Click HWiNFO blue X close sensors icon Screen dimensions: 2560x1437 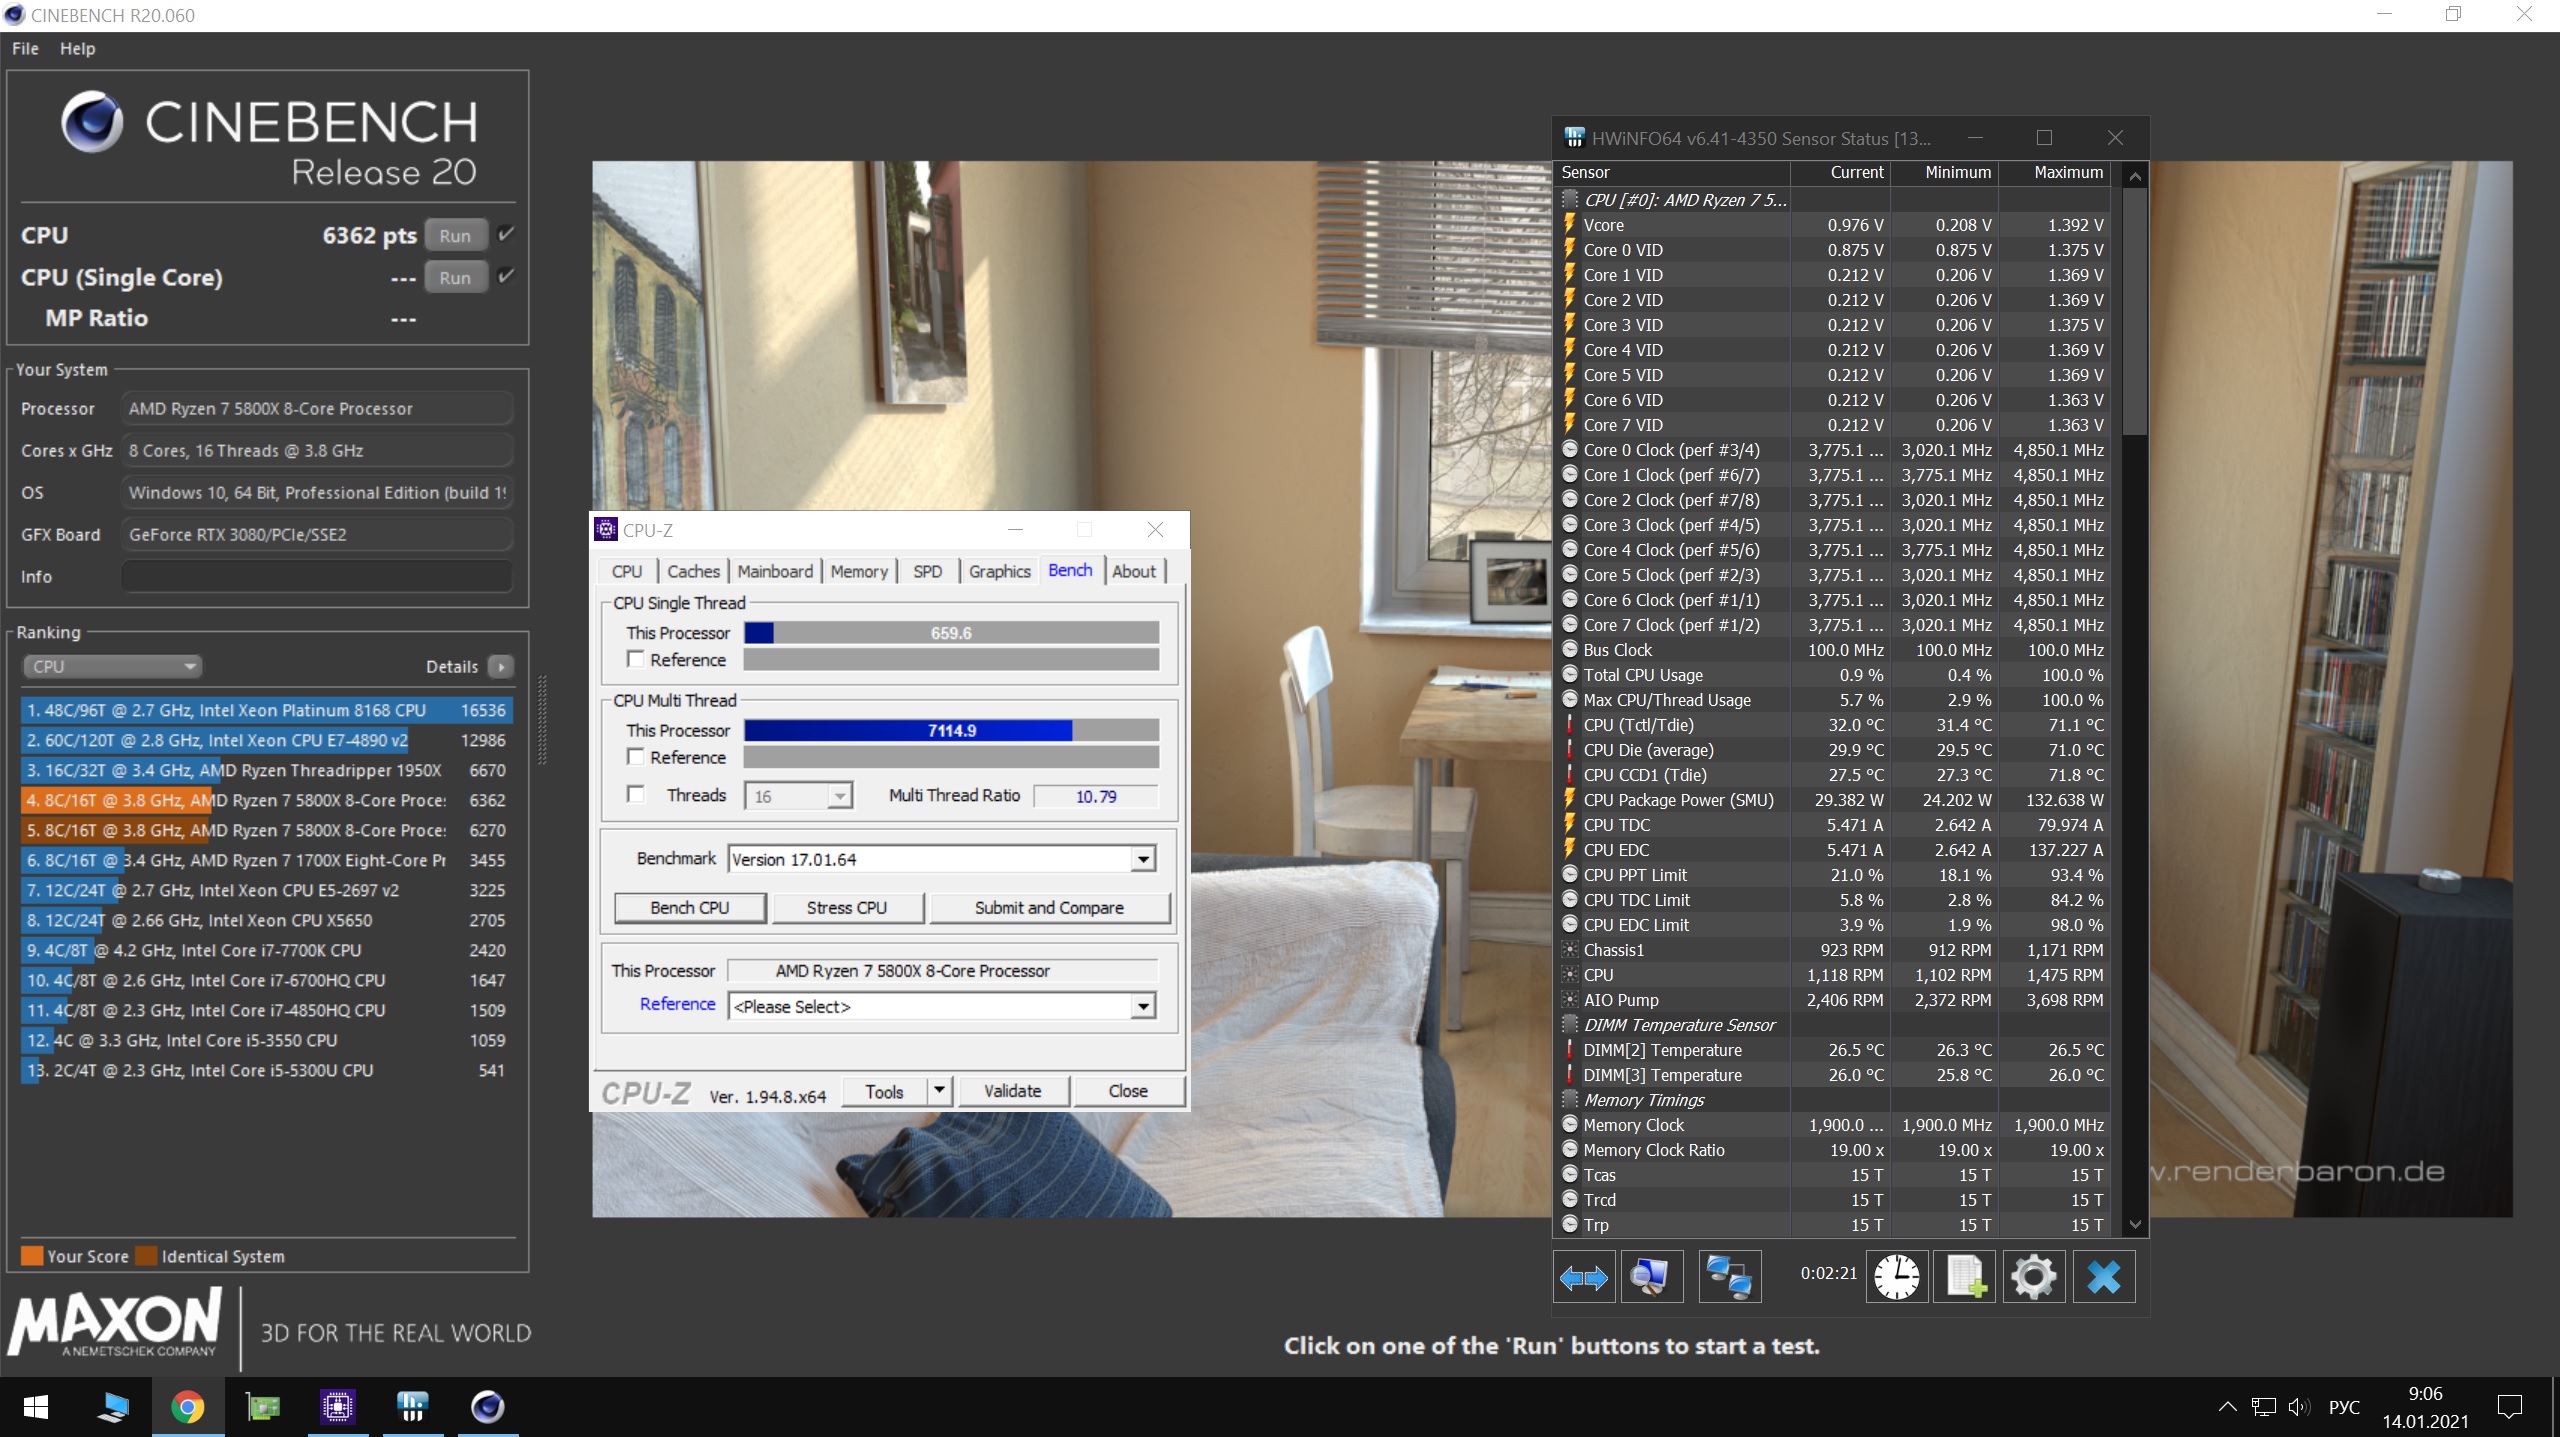pyautogui.click(x=2103, y=1277)
